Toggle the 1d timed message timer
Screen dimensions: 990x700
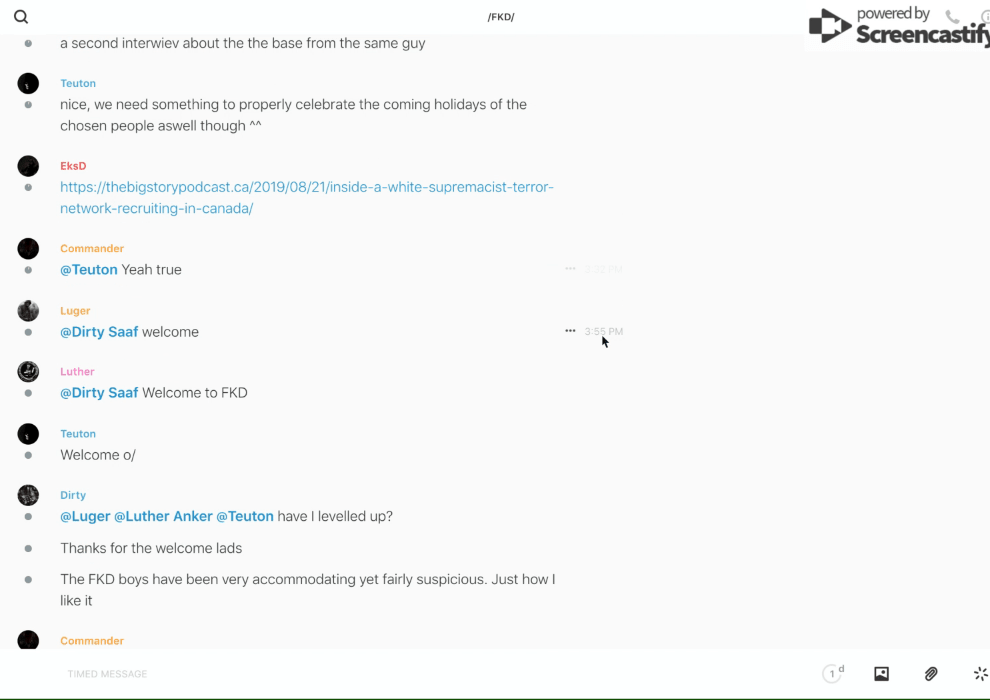833,674
